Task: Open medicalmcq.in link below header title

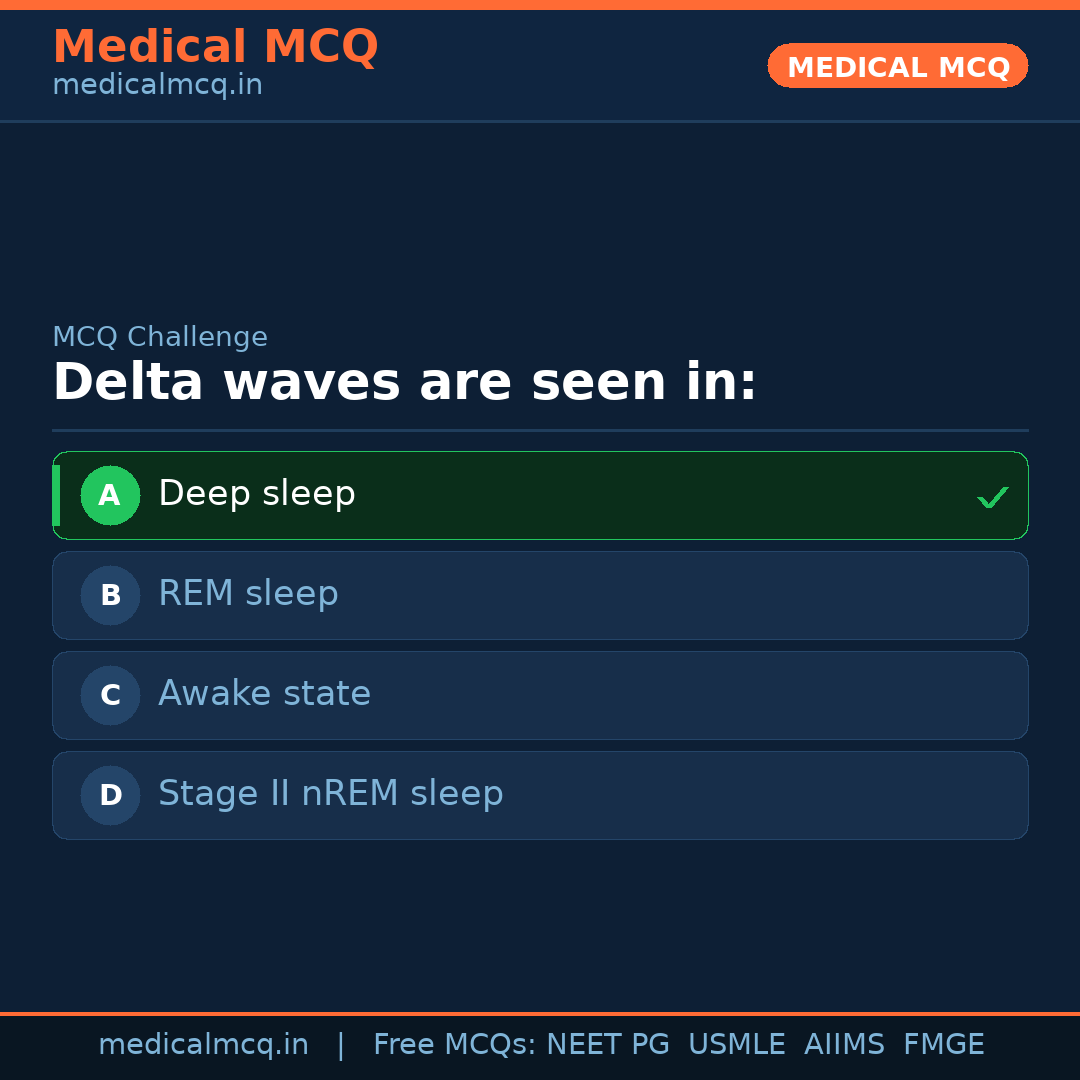Action: pos(157,85)
